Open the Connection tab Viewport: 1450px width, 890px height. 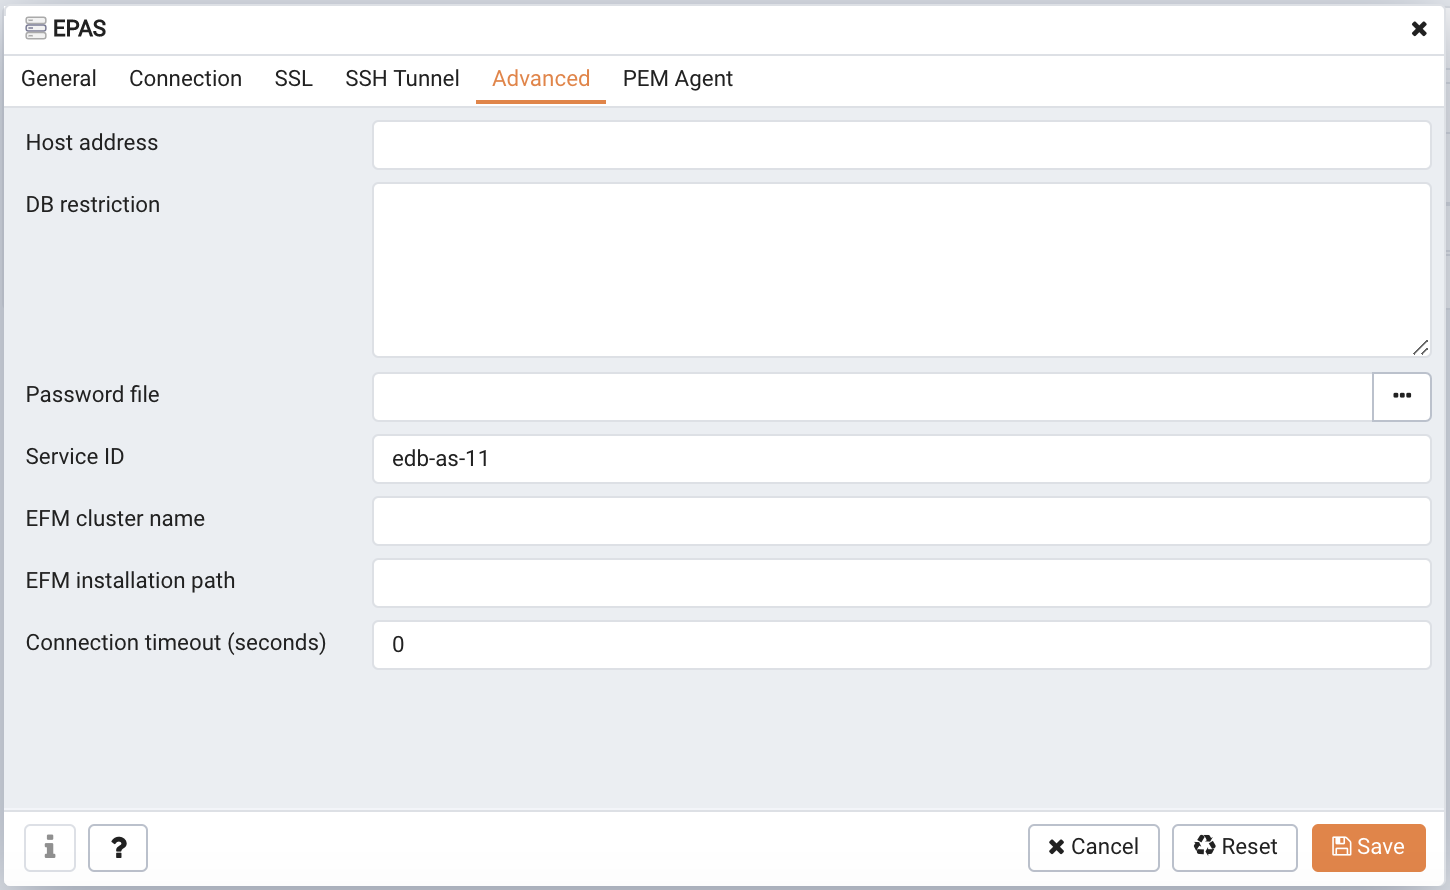pos(186,79)
